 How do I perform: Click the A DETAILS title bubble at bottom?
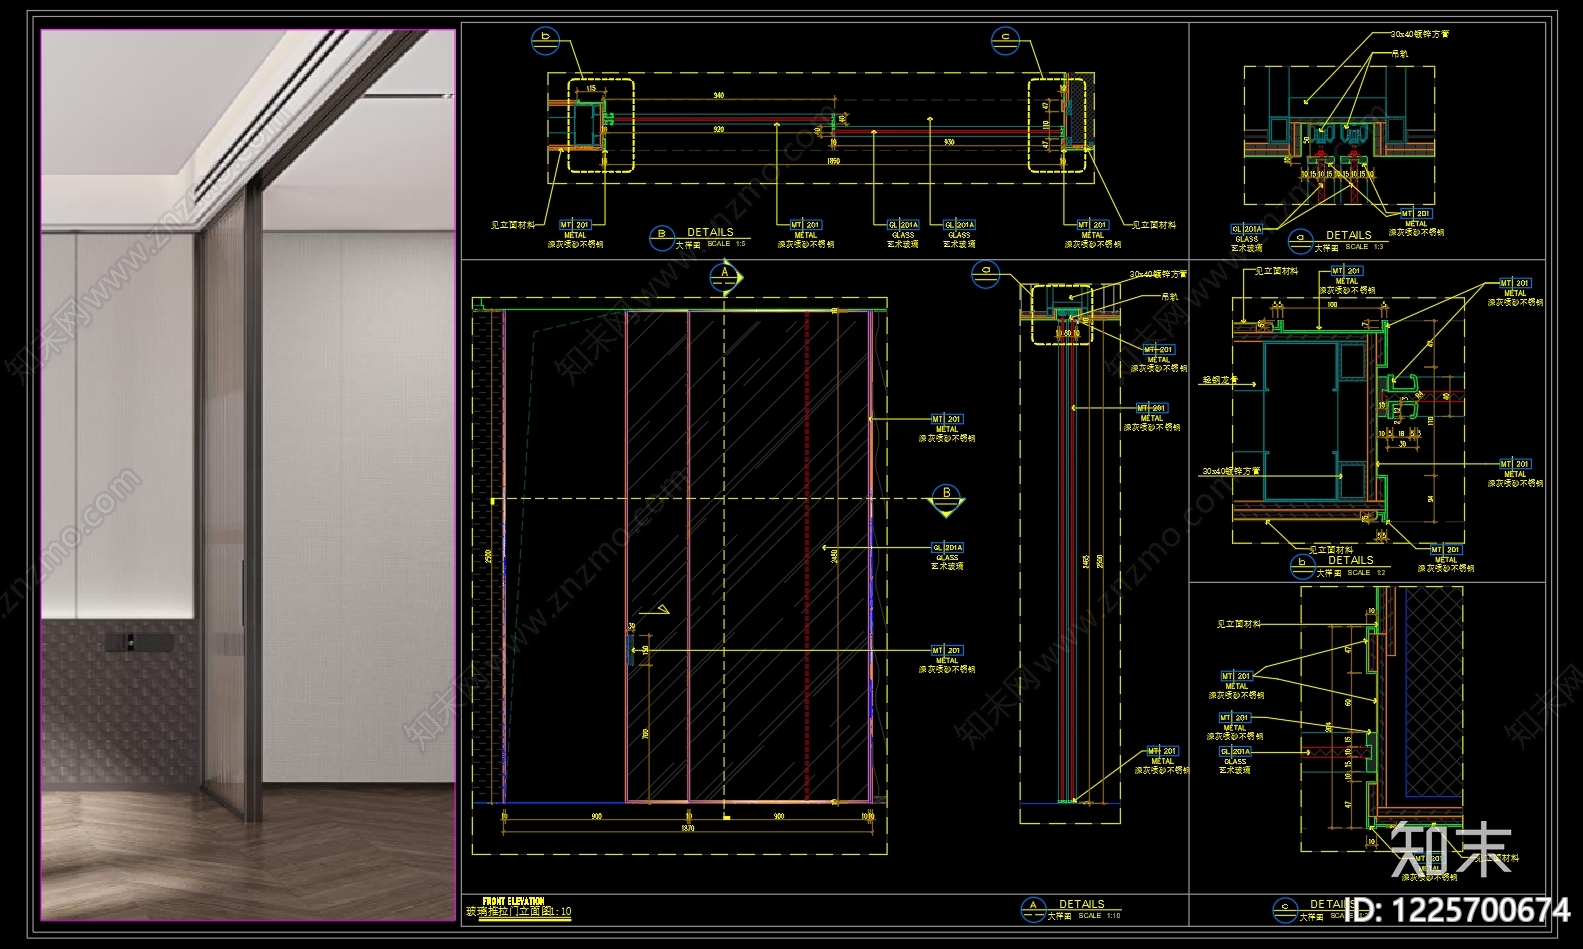[x=1033, y=909]
